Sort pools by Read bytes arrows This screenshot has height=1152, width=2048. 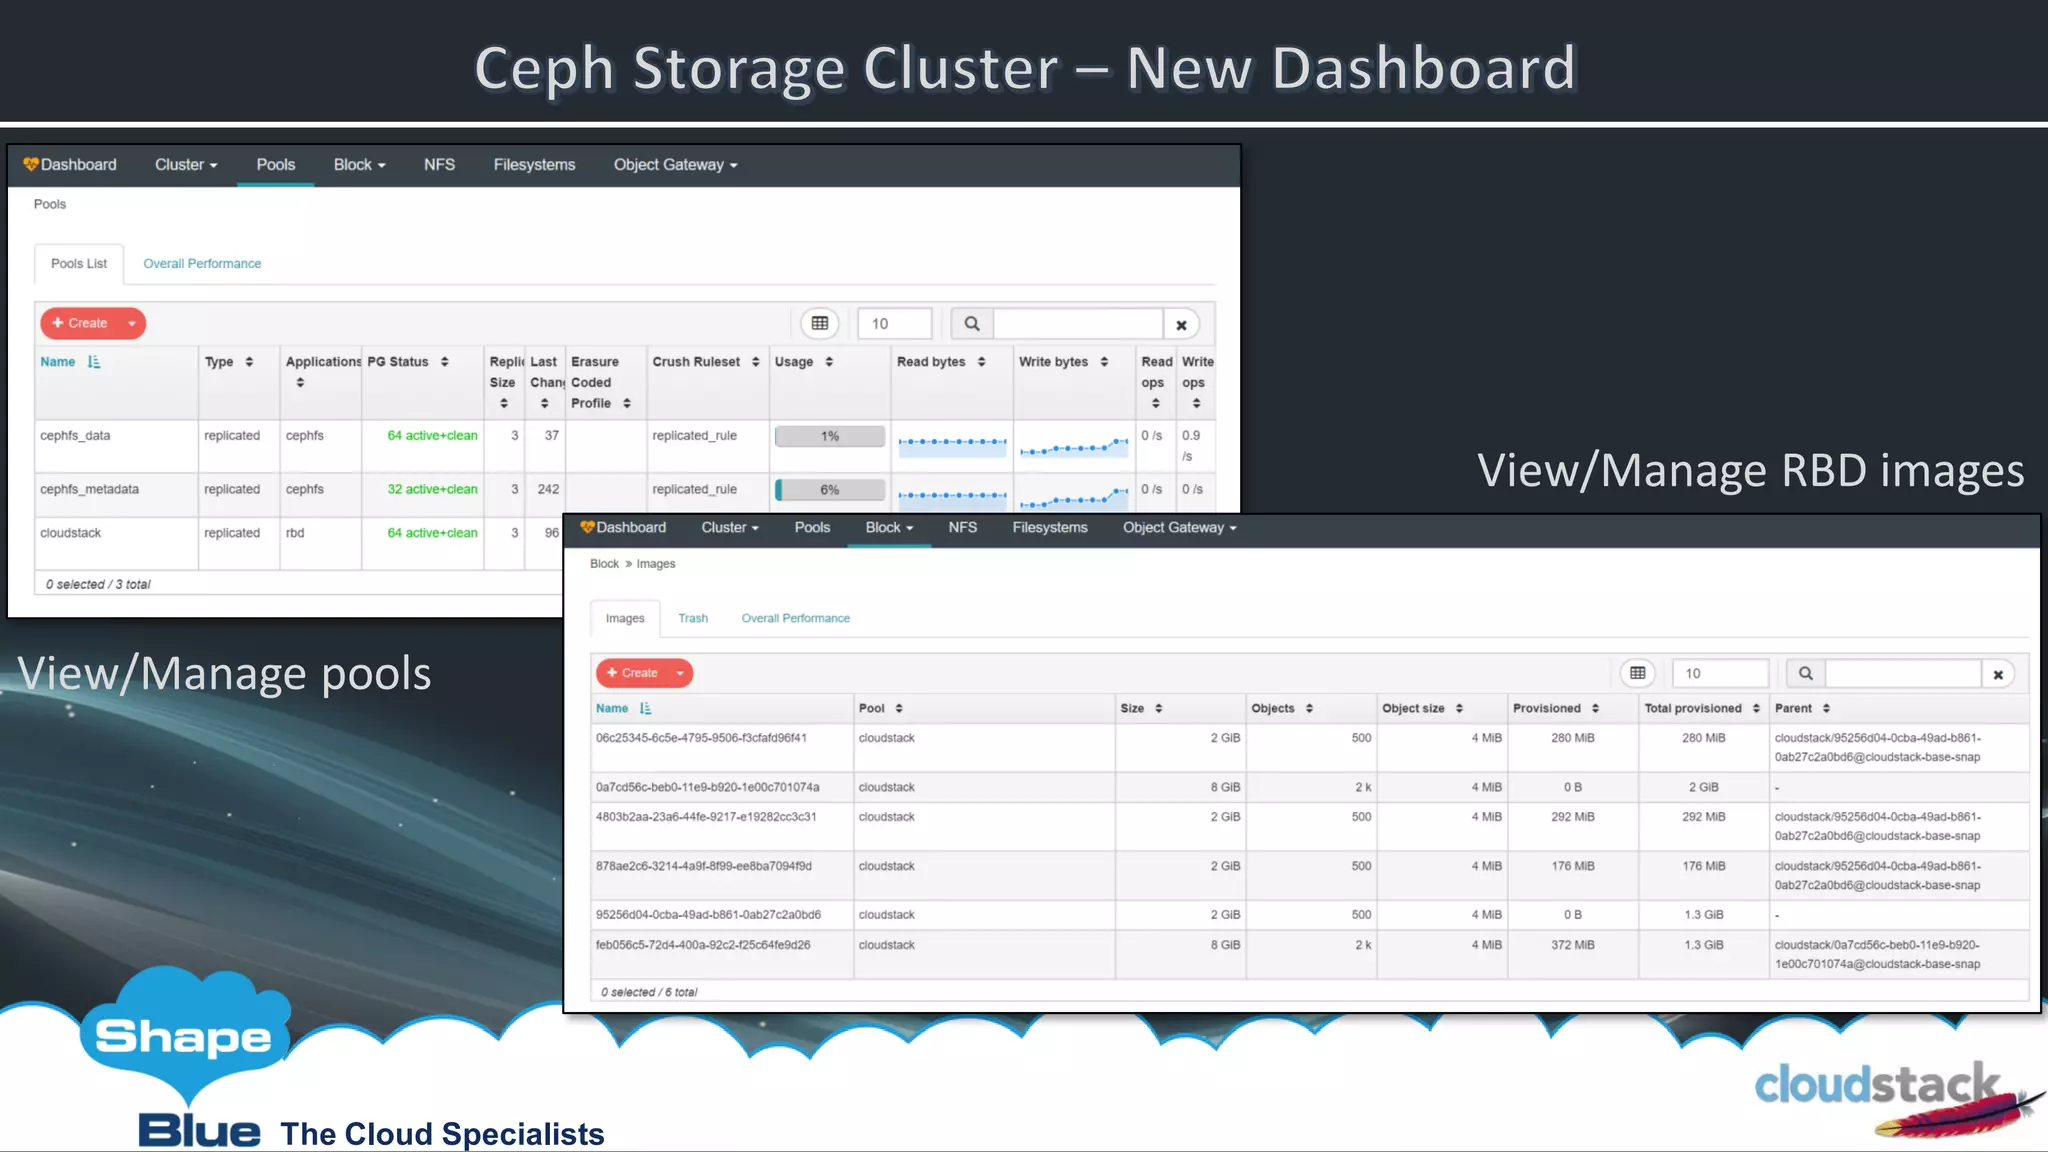point(981,362)
